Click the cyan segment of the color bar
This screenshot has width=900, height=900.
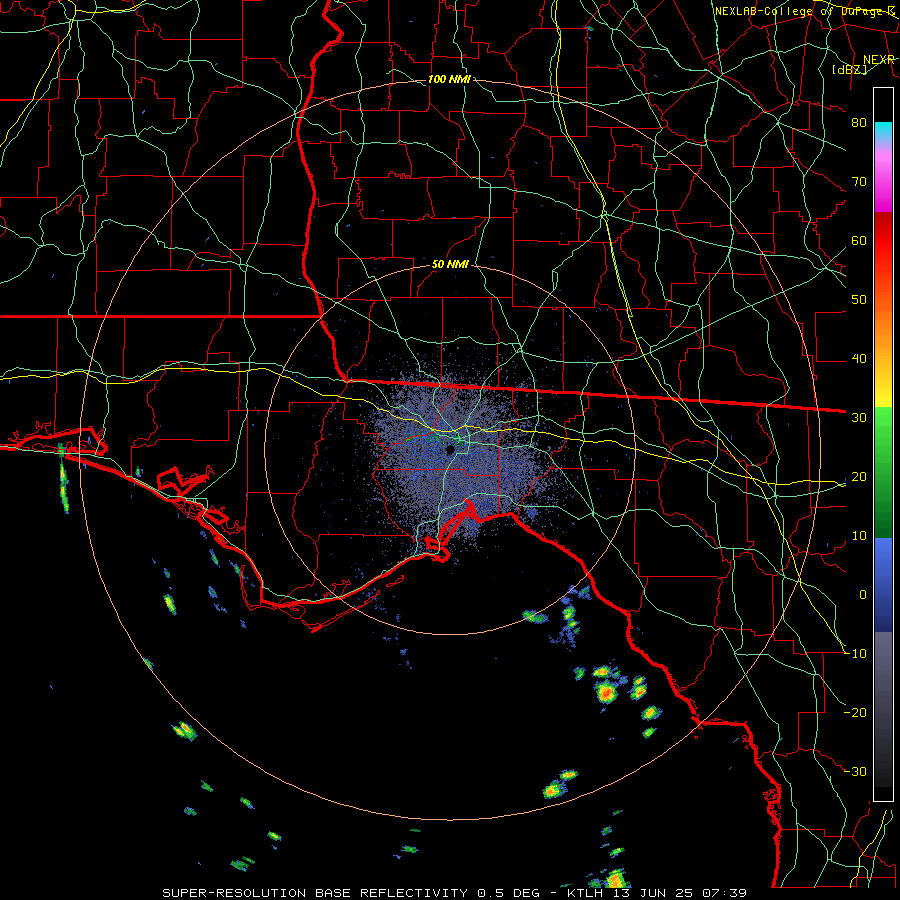click(x=883, y=131)
